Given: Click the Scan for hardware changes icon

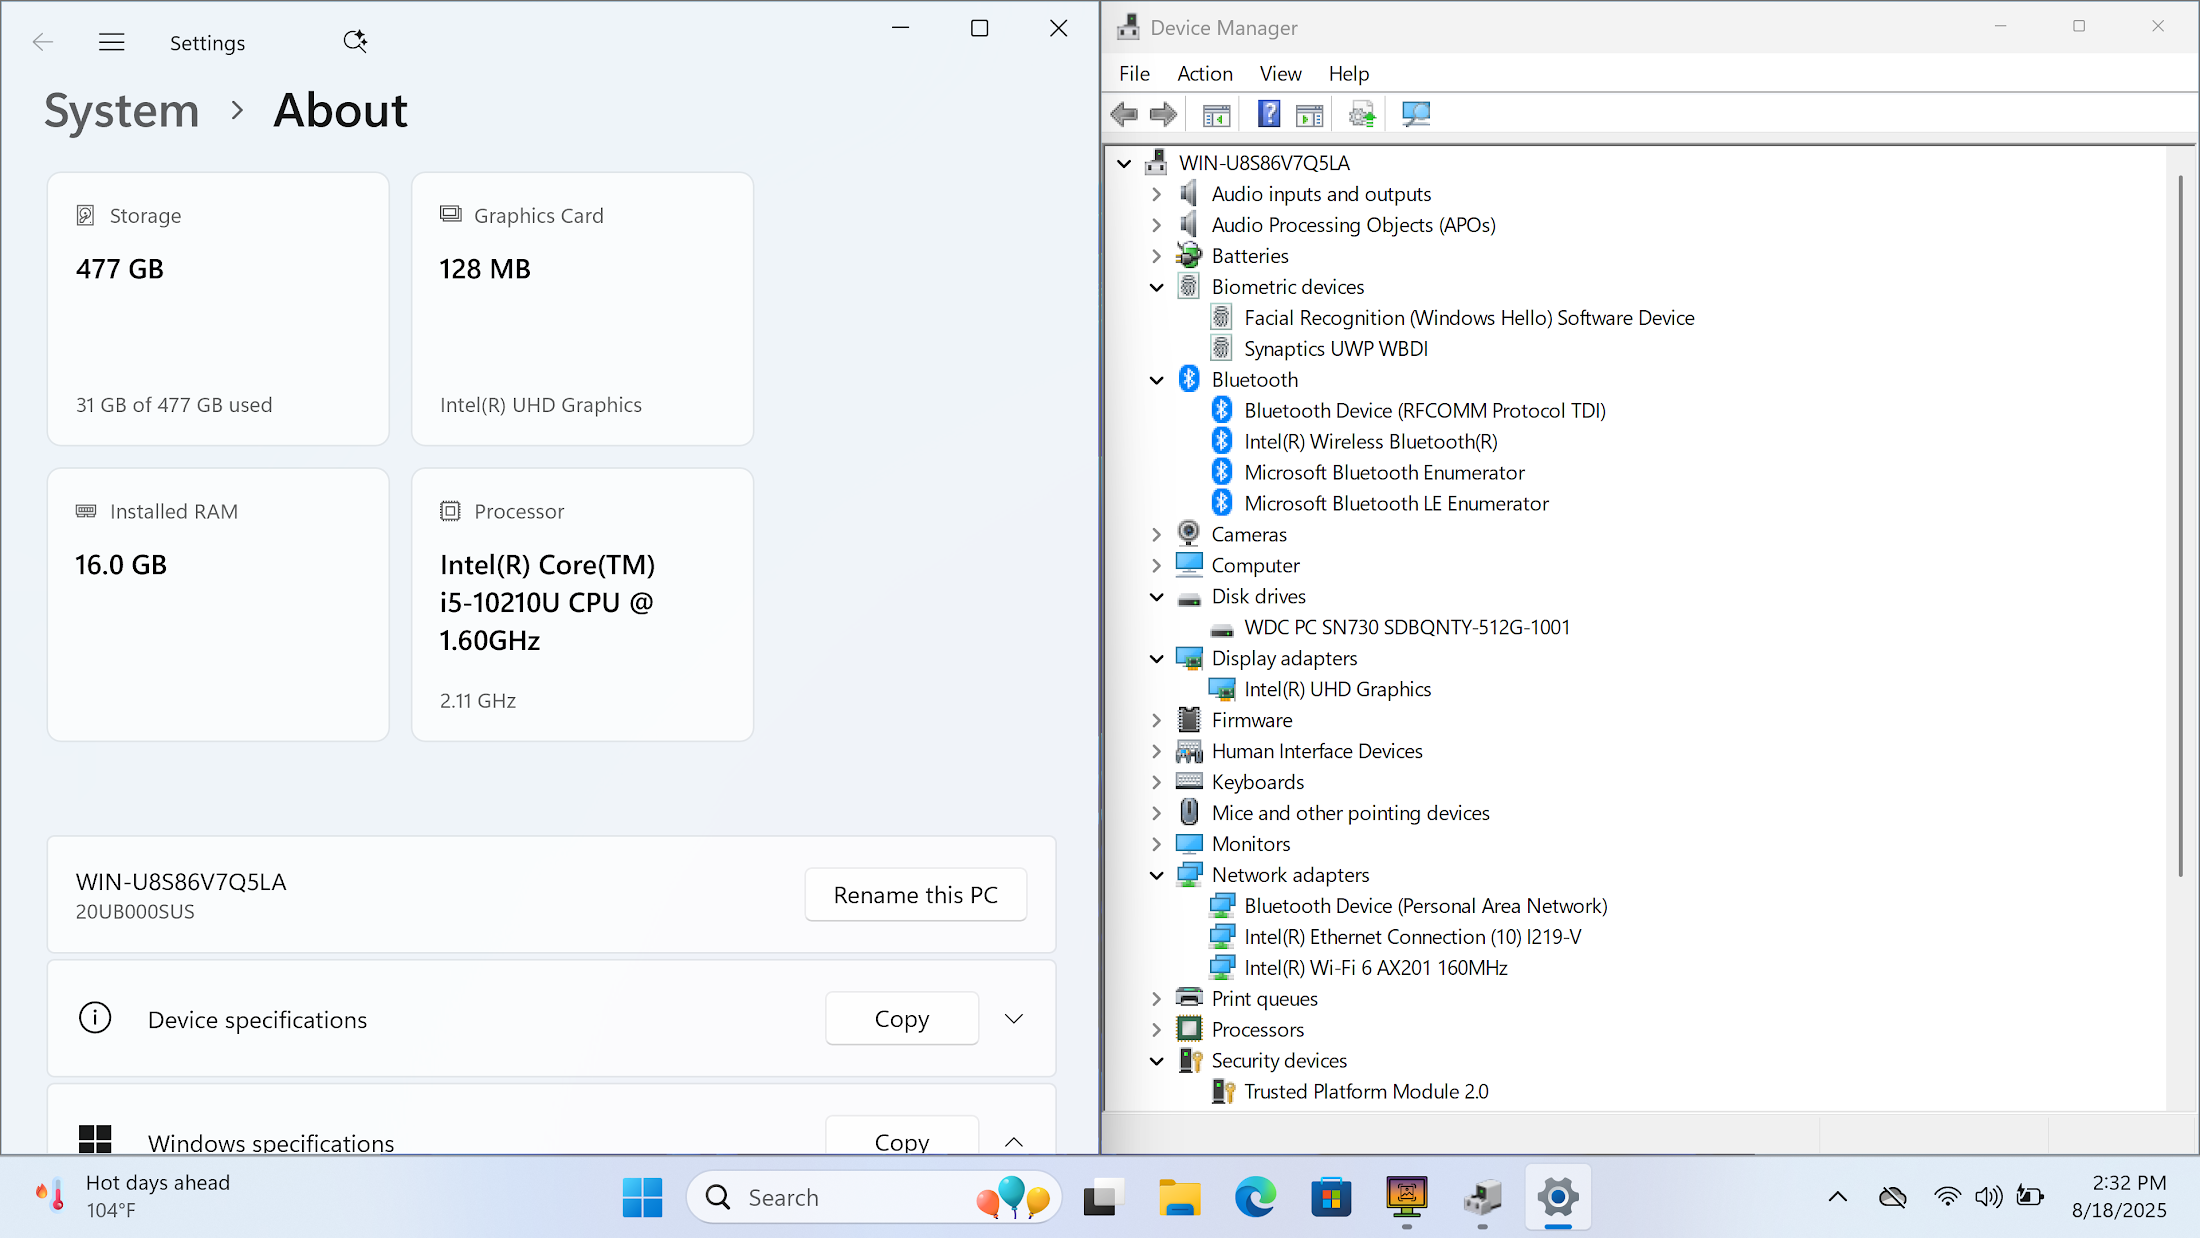Looking at the screenshot, I should click(x=1416, y=114).
